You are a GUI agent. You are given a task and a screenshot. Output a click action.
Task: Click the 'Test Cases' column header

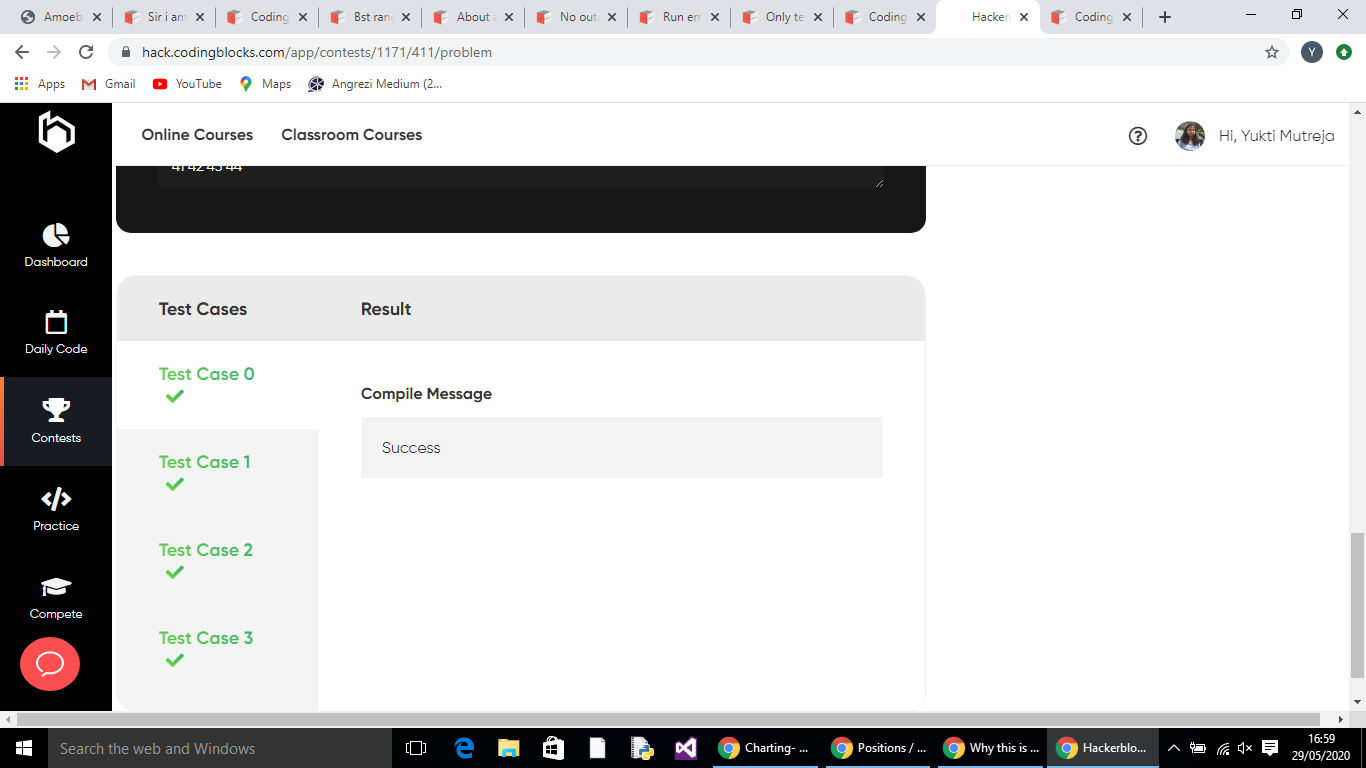203,309
